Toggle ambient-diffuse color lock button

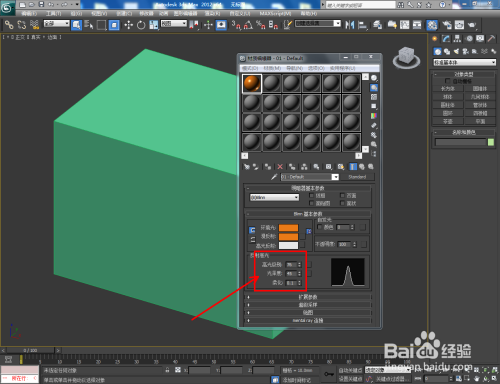point(252,230)
